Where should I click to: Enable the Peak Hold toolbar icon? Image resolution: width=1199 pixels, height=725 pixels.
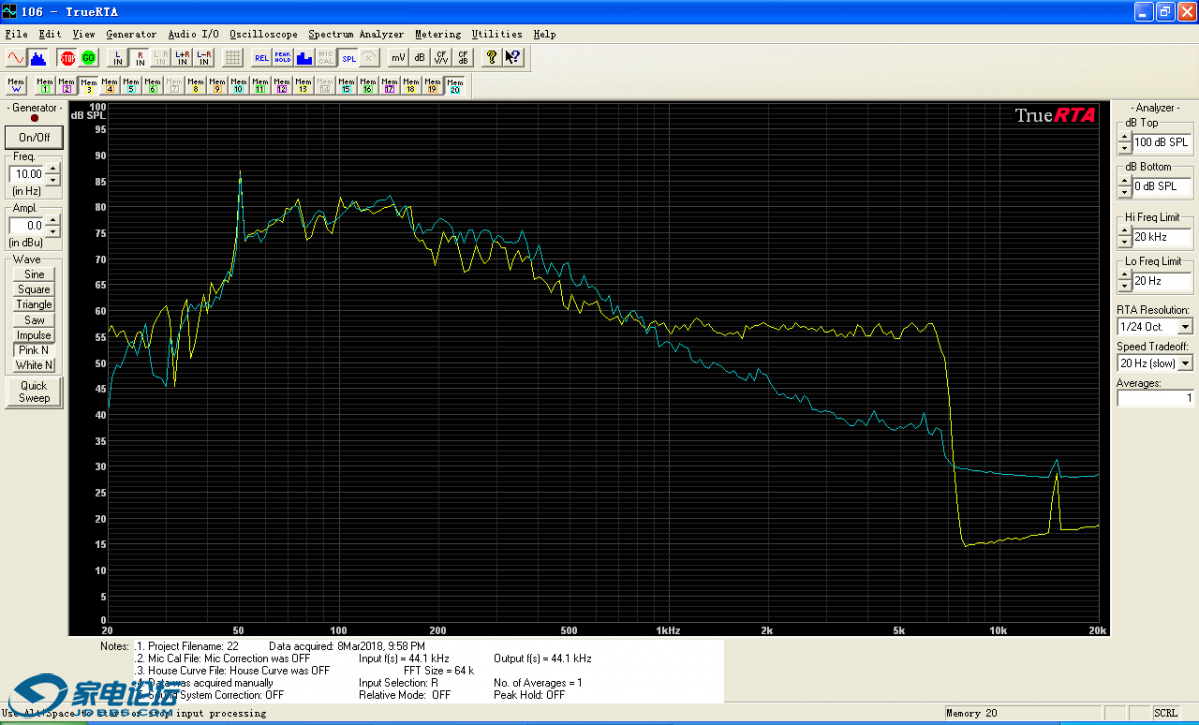coord(282,58)
